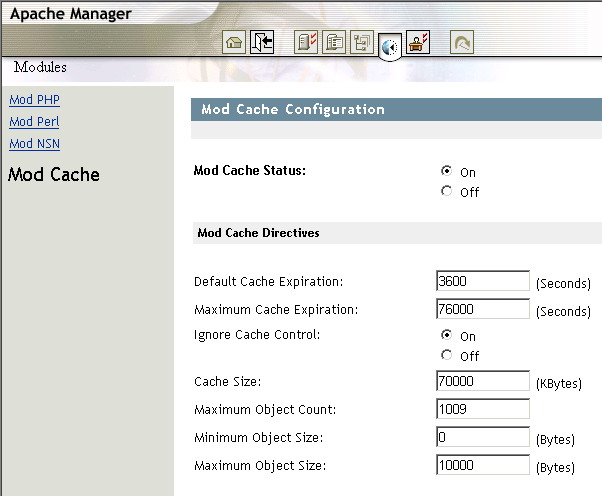Click the (KBytes) unit text

click(559, 384)
